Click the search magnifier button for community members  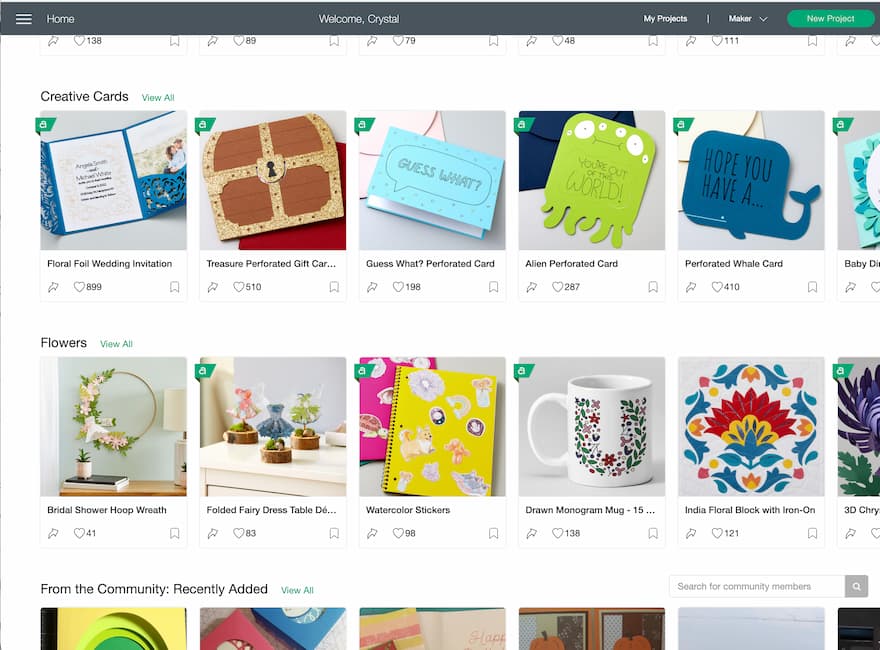pos(856,586)
